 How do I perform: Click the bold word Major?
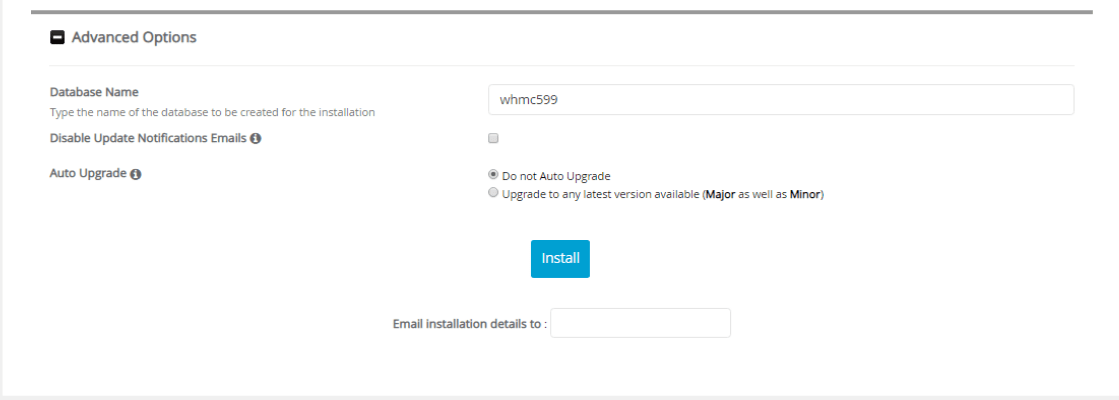click(720, 194)
